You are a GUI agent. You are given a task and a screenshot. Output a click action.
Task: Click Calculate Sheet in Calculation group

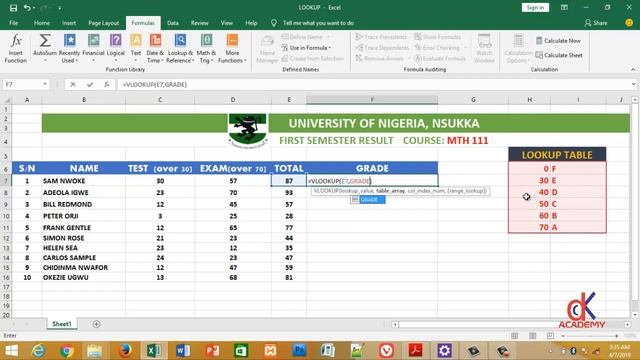[559, 55]
